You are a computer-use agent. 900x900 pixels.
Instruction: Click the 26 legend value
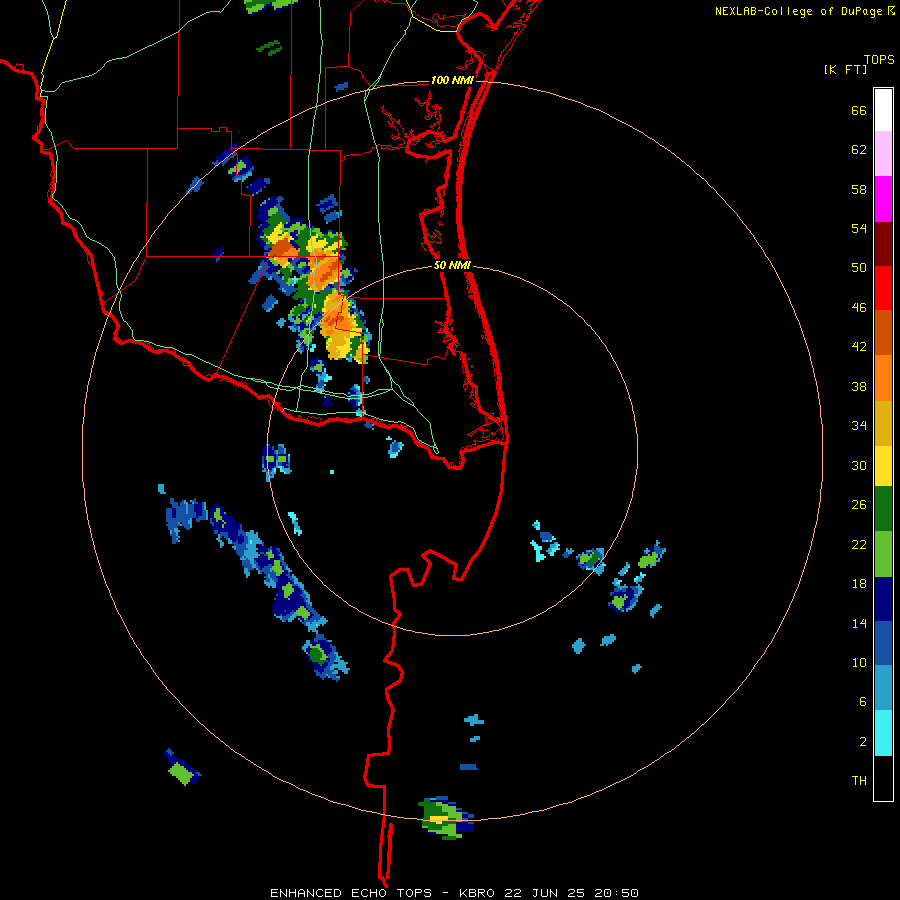pos(859,505)
